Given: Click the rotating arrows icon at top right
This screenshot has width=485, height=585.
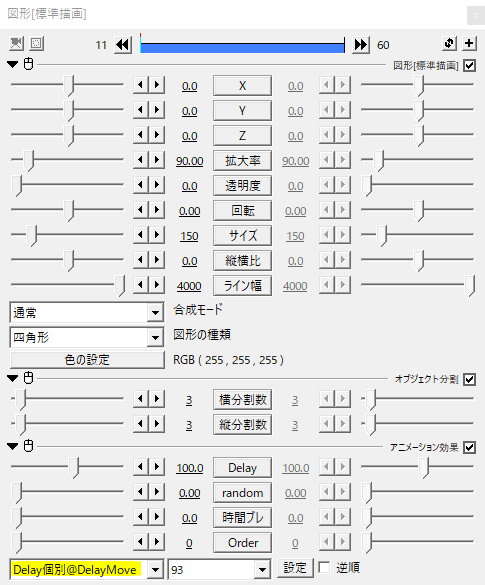Looking at the screenshot, I should (449, 44).
